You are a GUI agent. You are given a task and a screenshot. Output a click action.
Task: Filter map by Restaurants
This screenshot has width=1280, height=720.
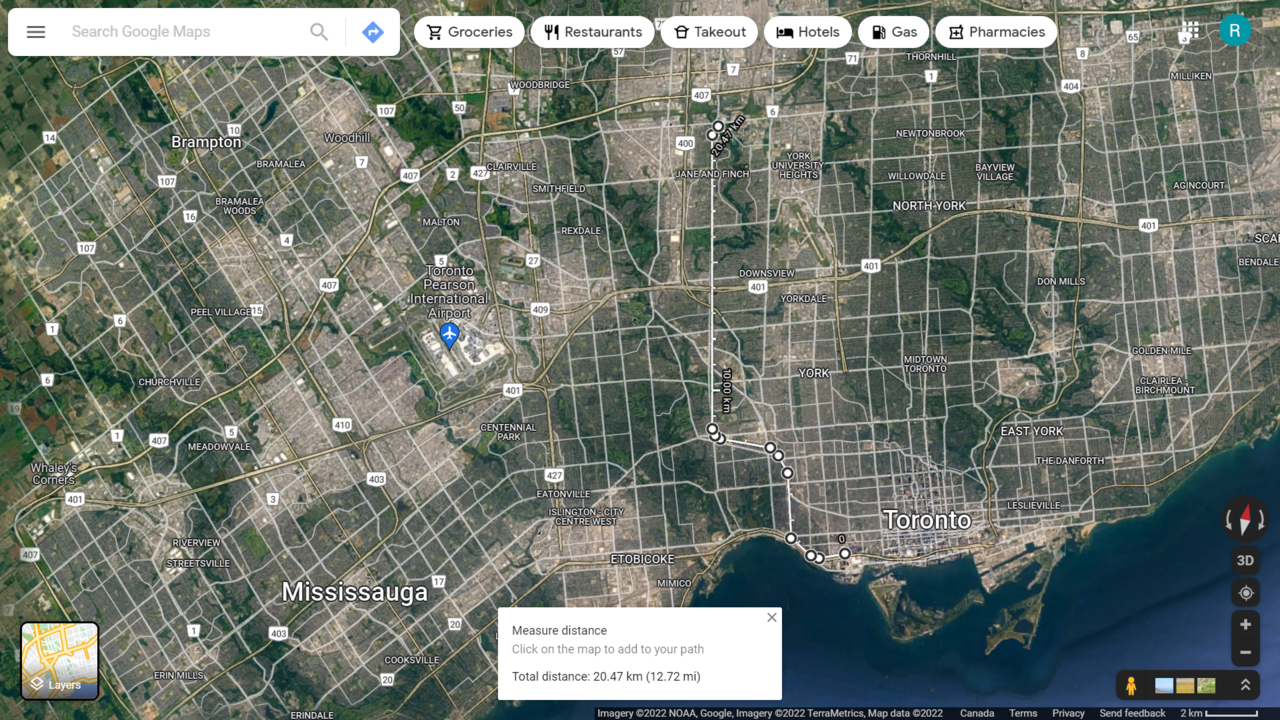[592, 32]
